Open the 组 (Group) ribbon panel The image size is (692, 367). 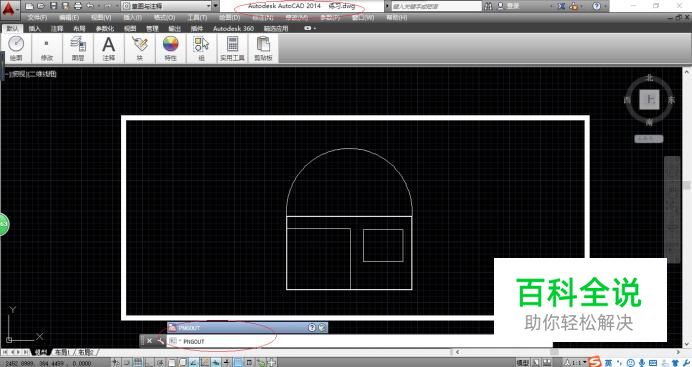[201, 48]
